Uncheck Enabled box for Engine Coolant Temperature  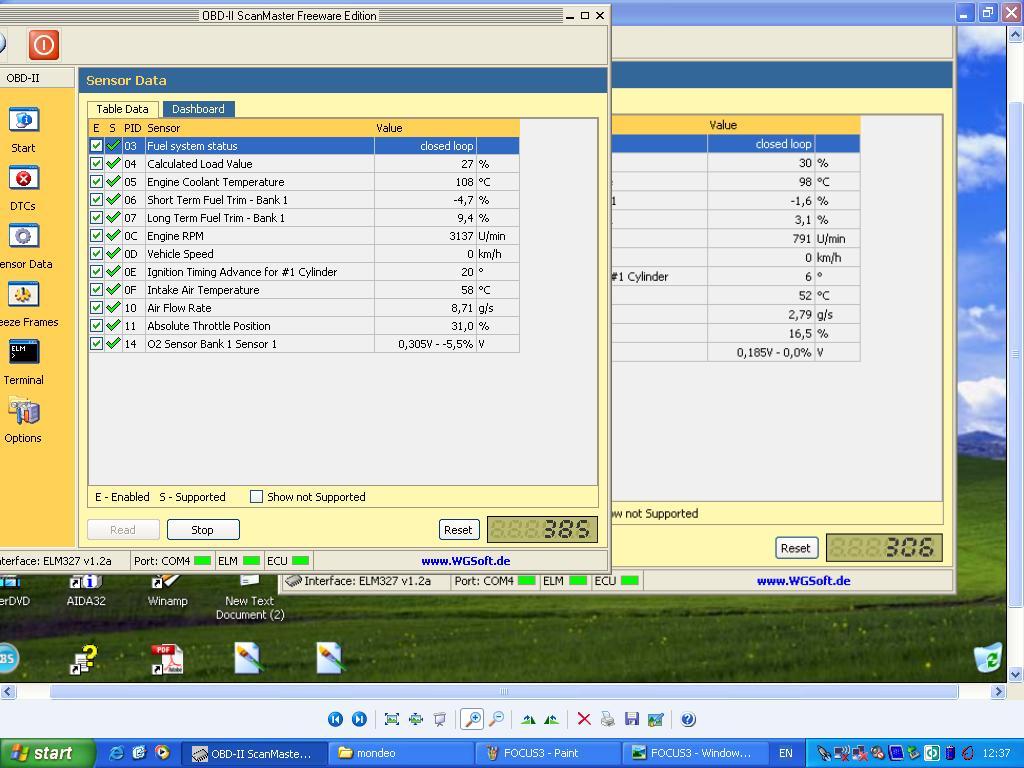[x=96, y=182]
